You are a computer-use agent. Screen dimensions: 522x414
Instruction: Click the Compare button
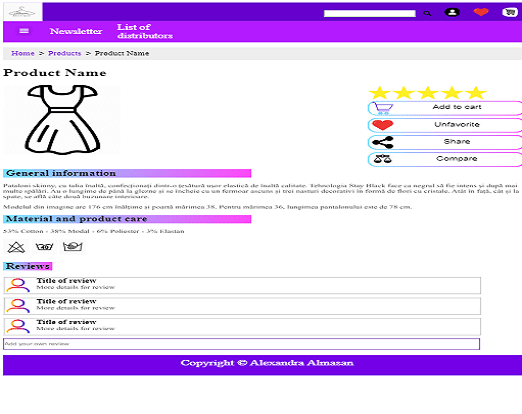click(x=445, y=159)
